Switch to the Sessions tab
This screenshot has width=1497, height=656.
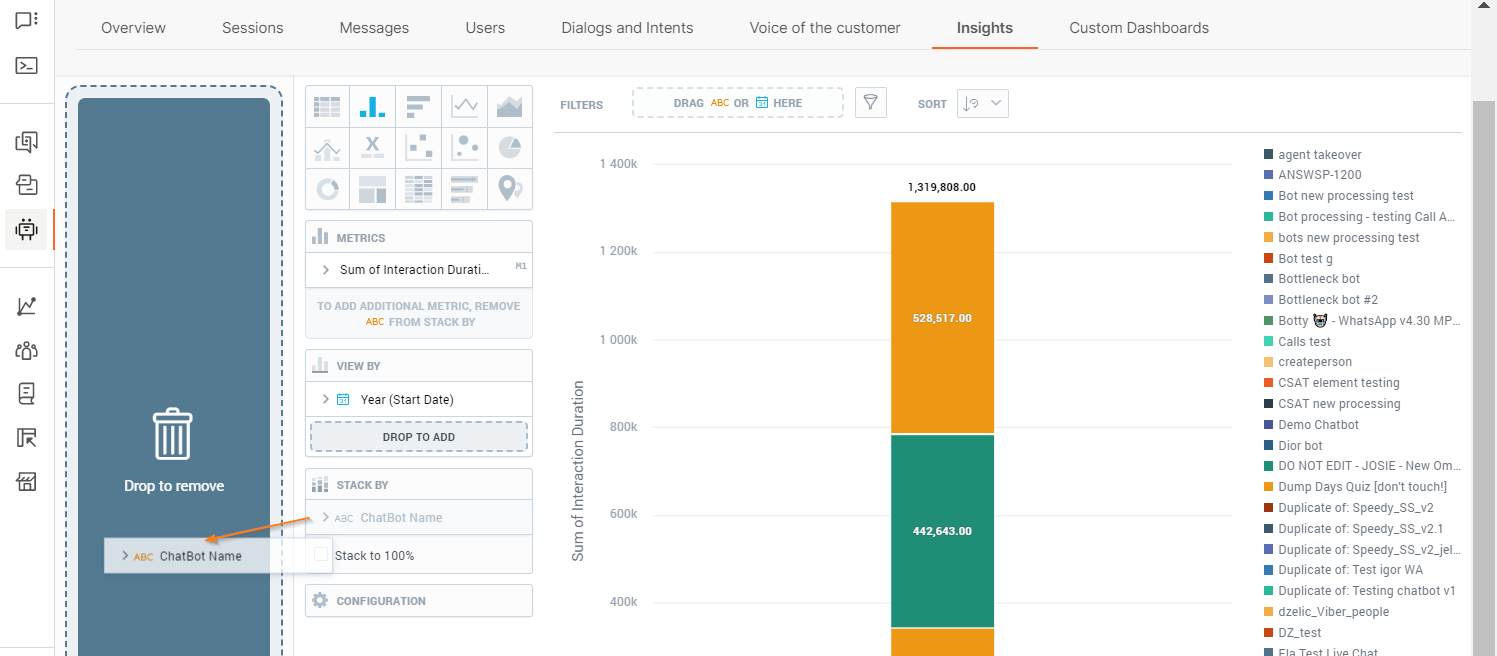click(253, 28)
